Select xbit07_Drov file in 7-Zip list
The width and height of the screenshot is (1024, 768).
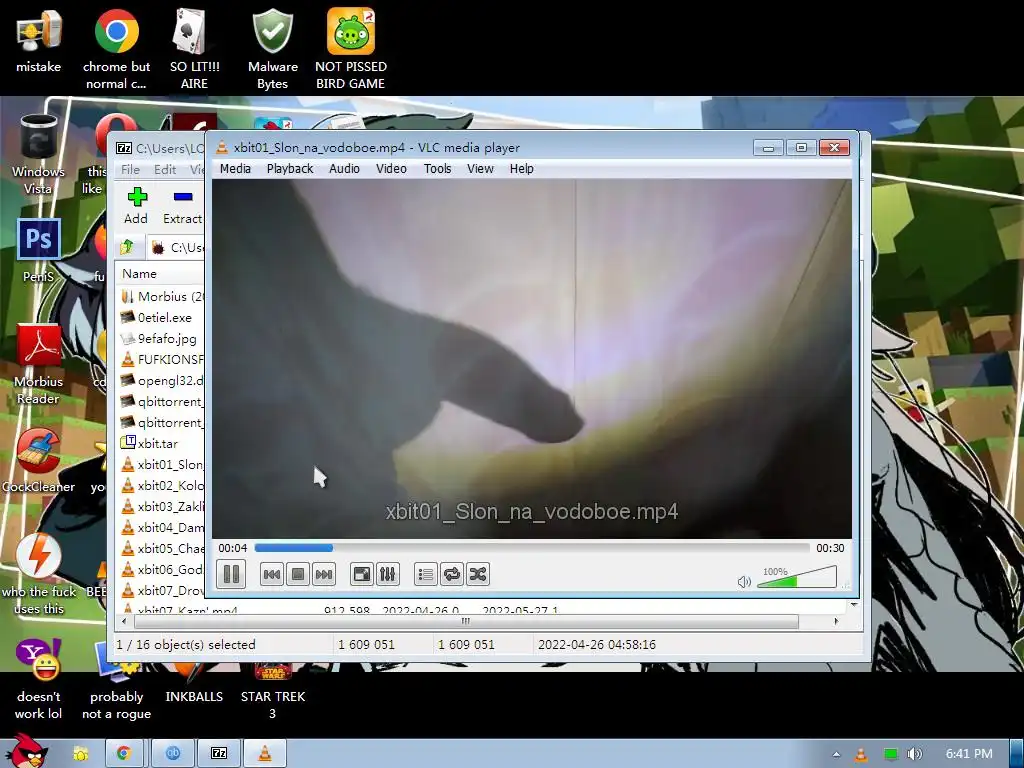click(x=162, y=590)
